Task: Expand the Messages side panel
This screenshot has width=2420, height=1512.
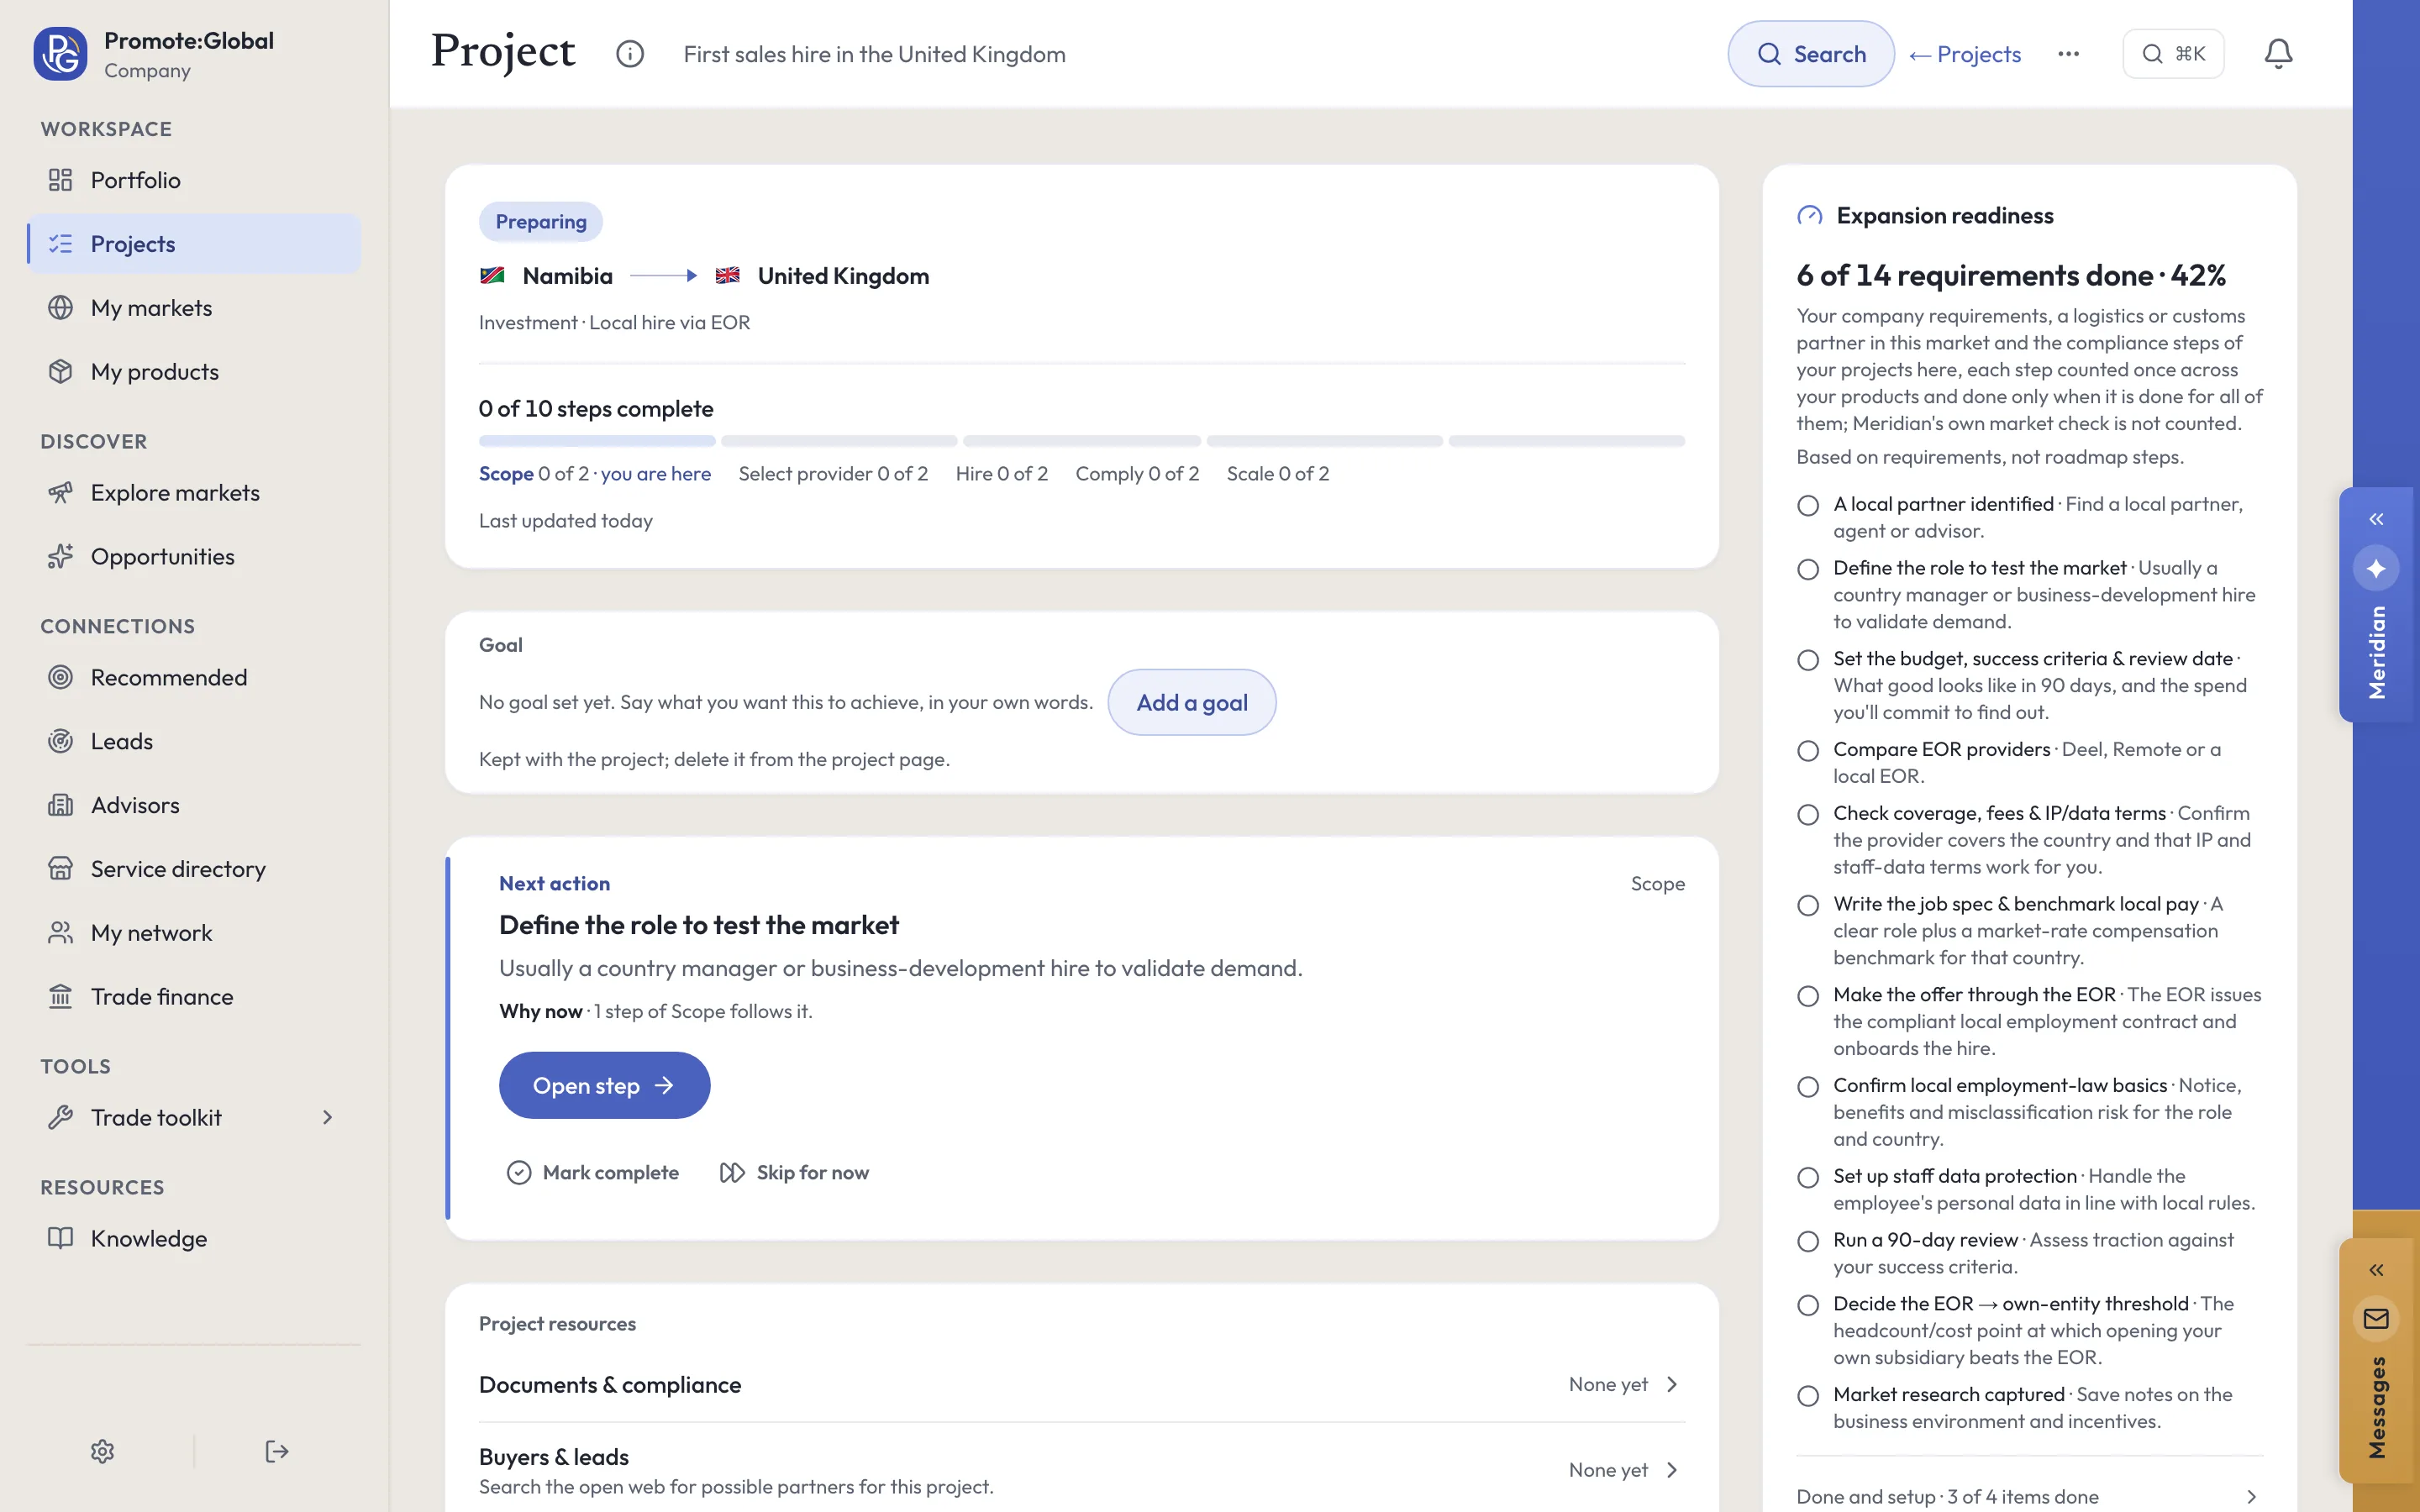Action: coord(2376,1270)
